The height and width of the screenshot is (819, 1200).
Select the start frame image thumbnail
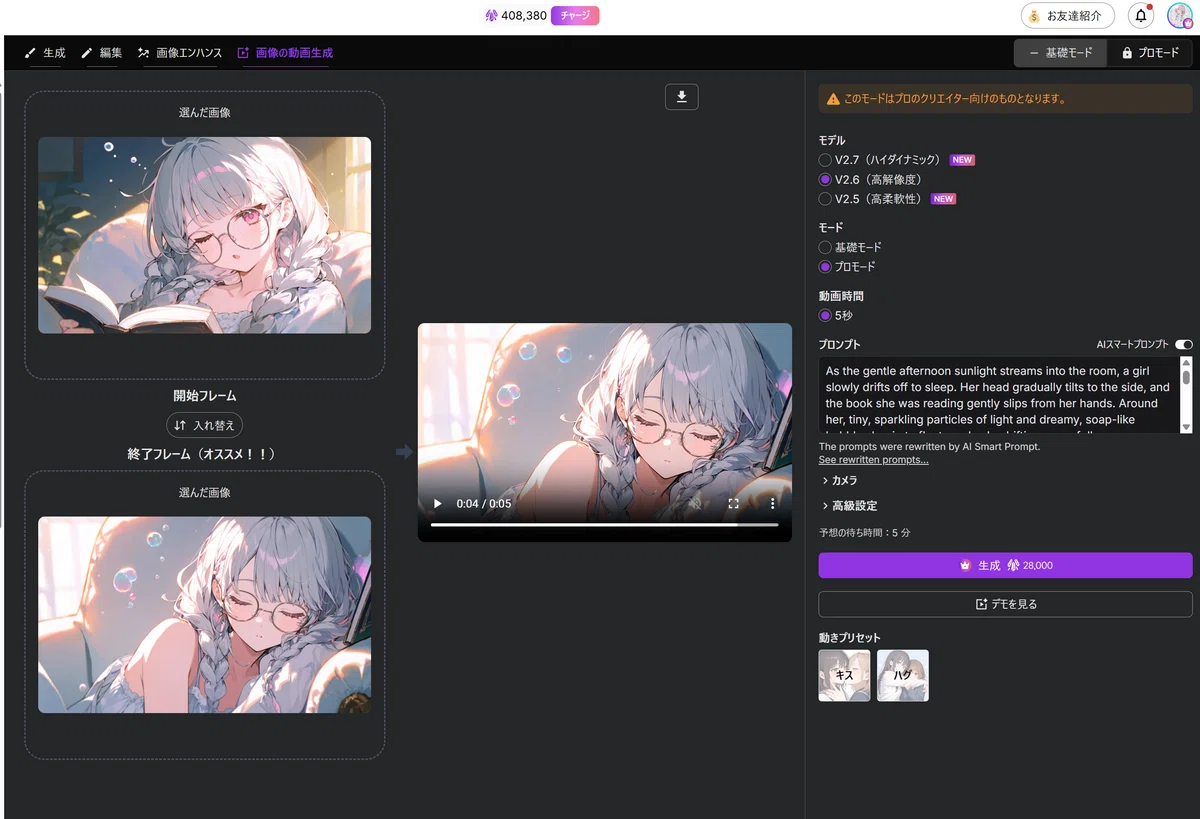(205, 235)
